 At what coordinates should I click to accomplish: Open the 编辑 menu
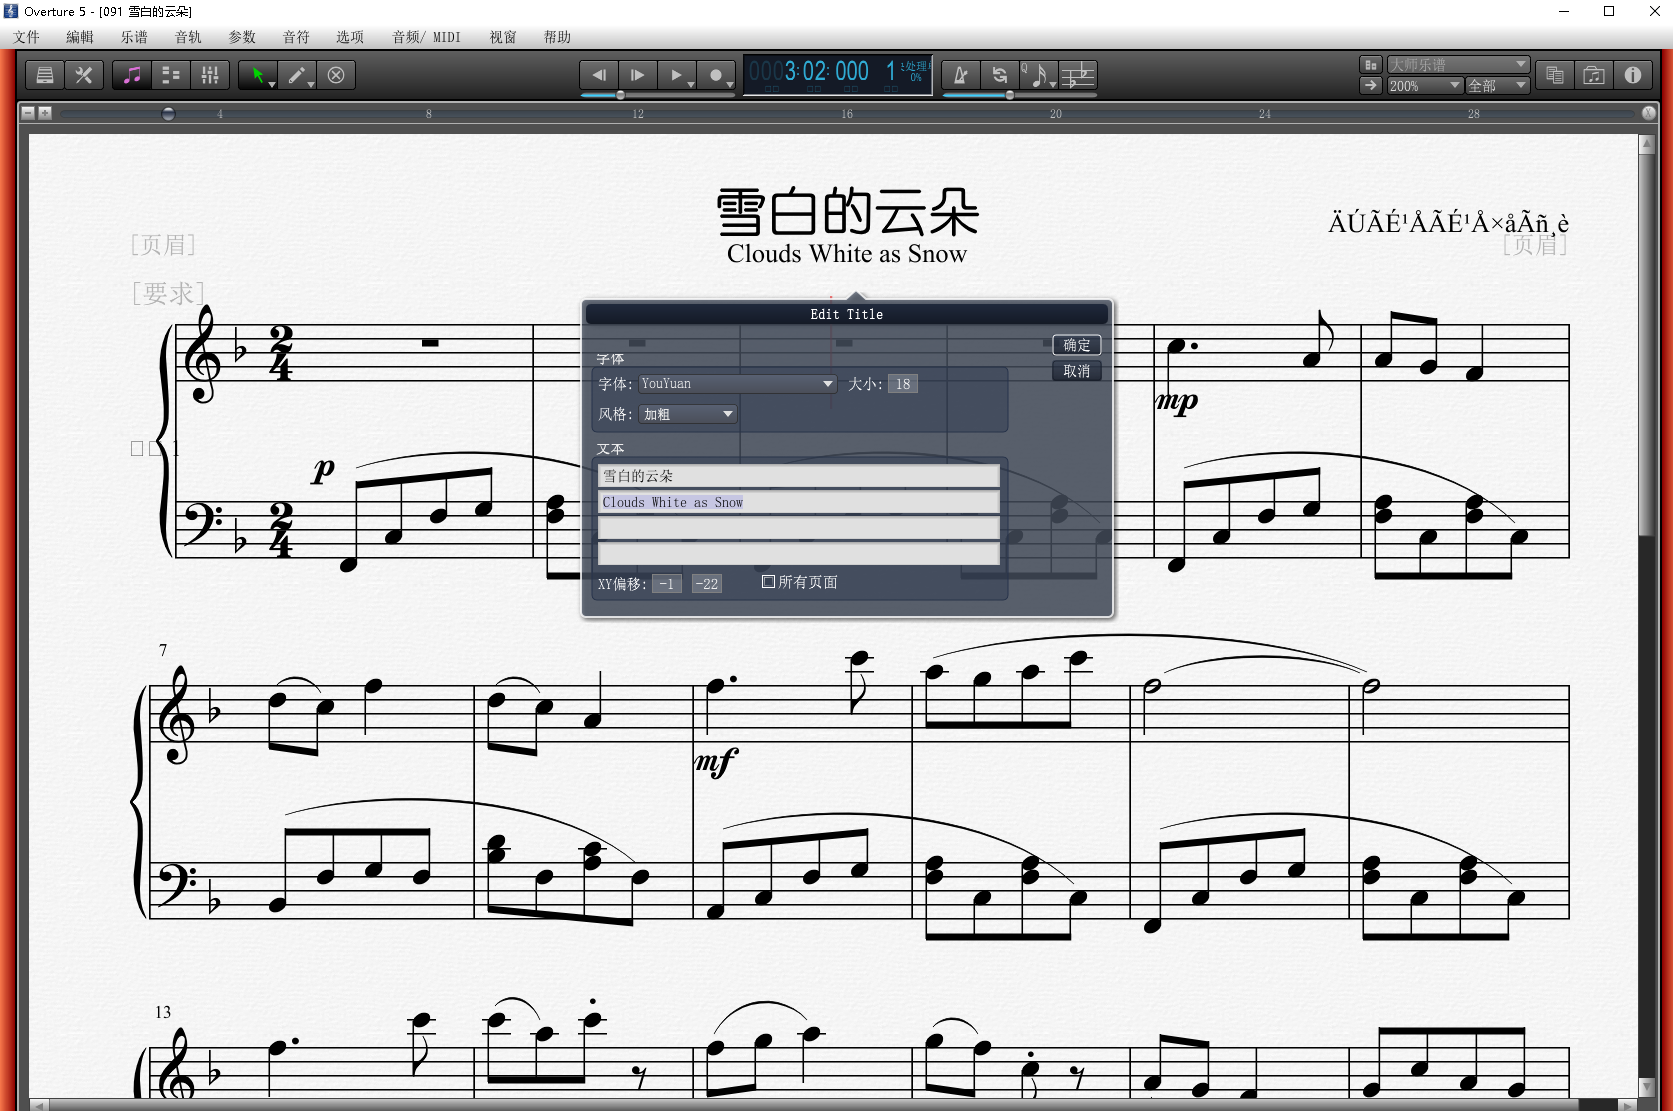click(x=80, y=37)
